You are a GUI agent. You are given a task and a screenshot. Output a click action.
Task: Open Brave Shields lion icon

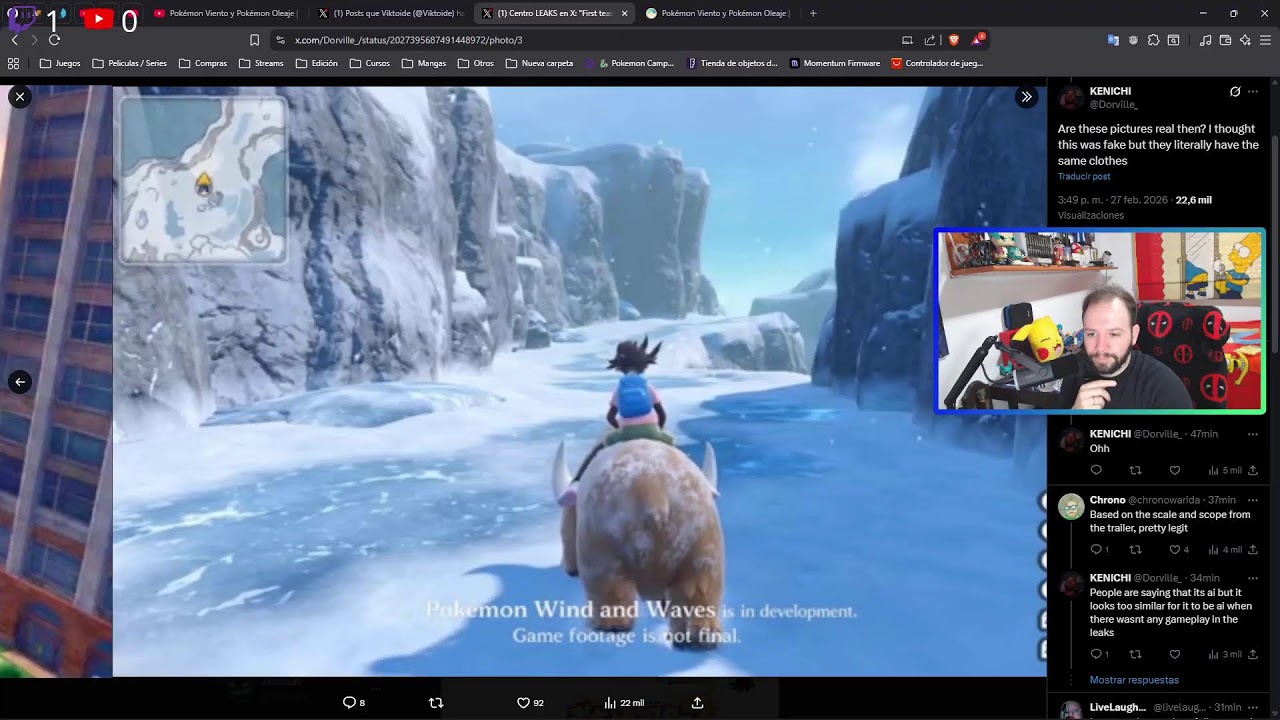[x=953, y=40]
